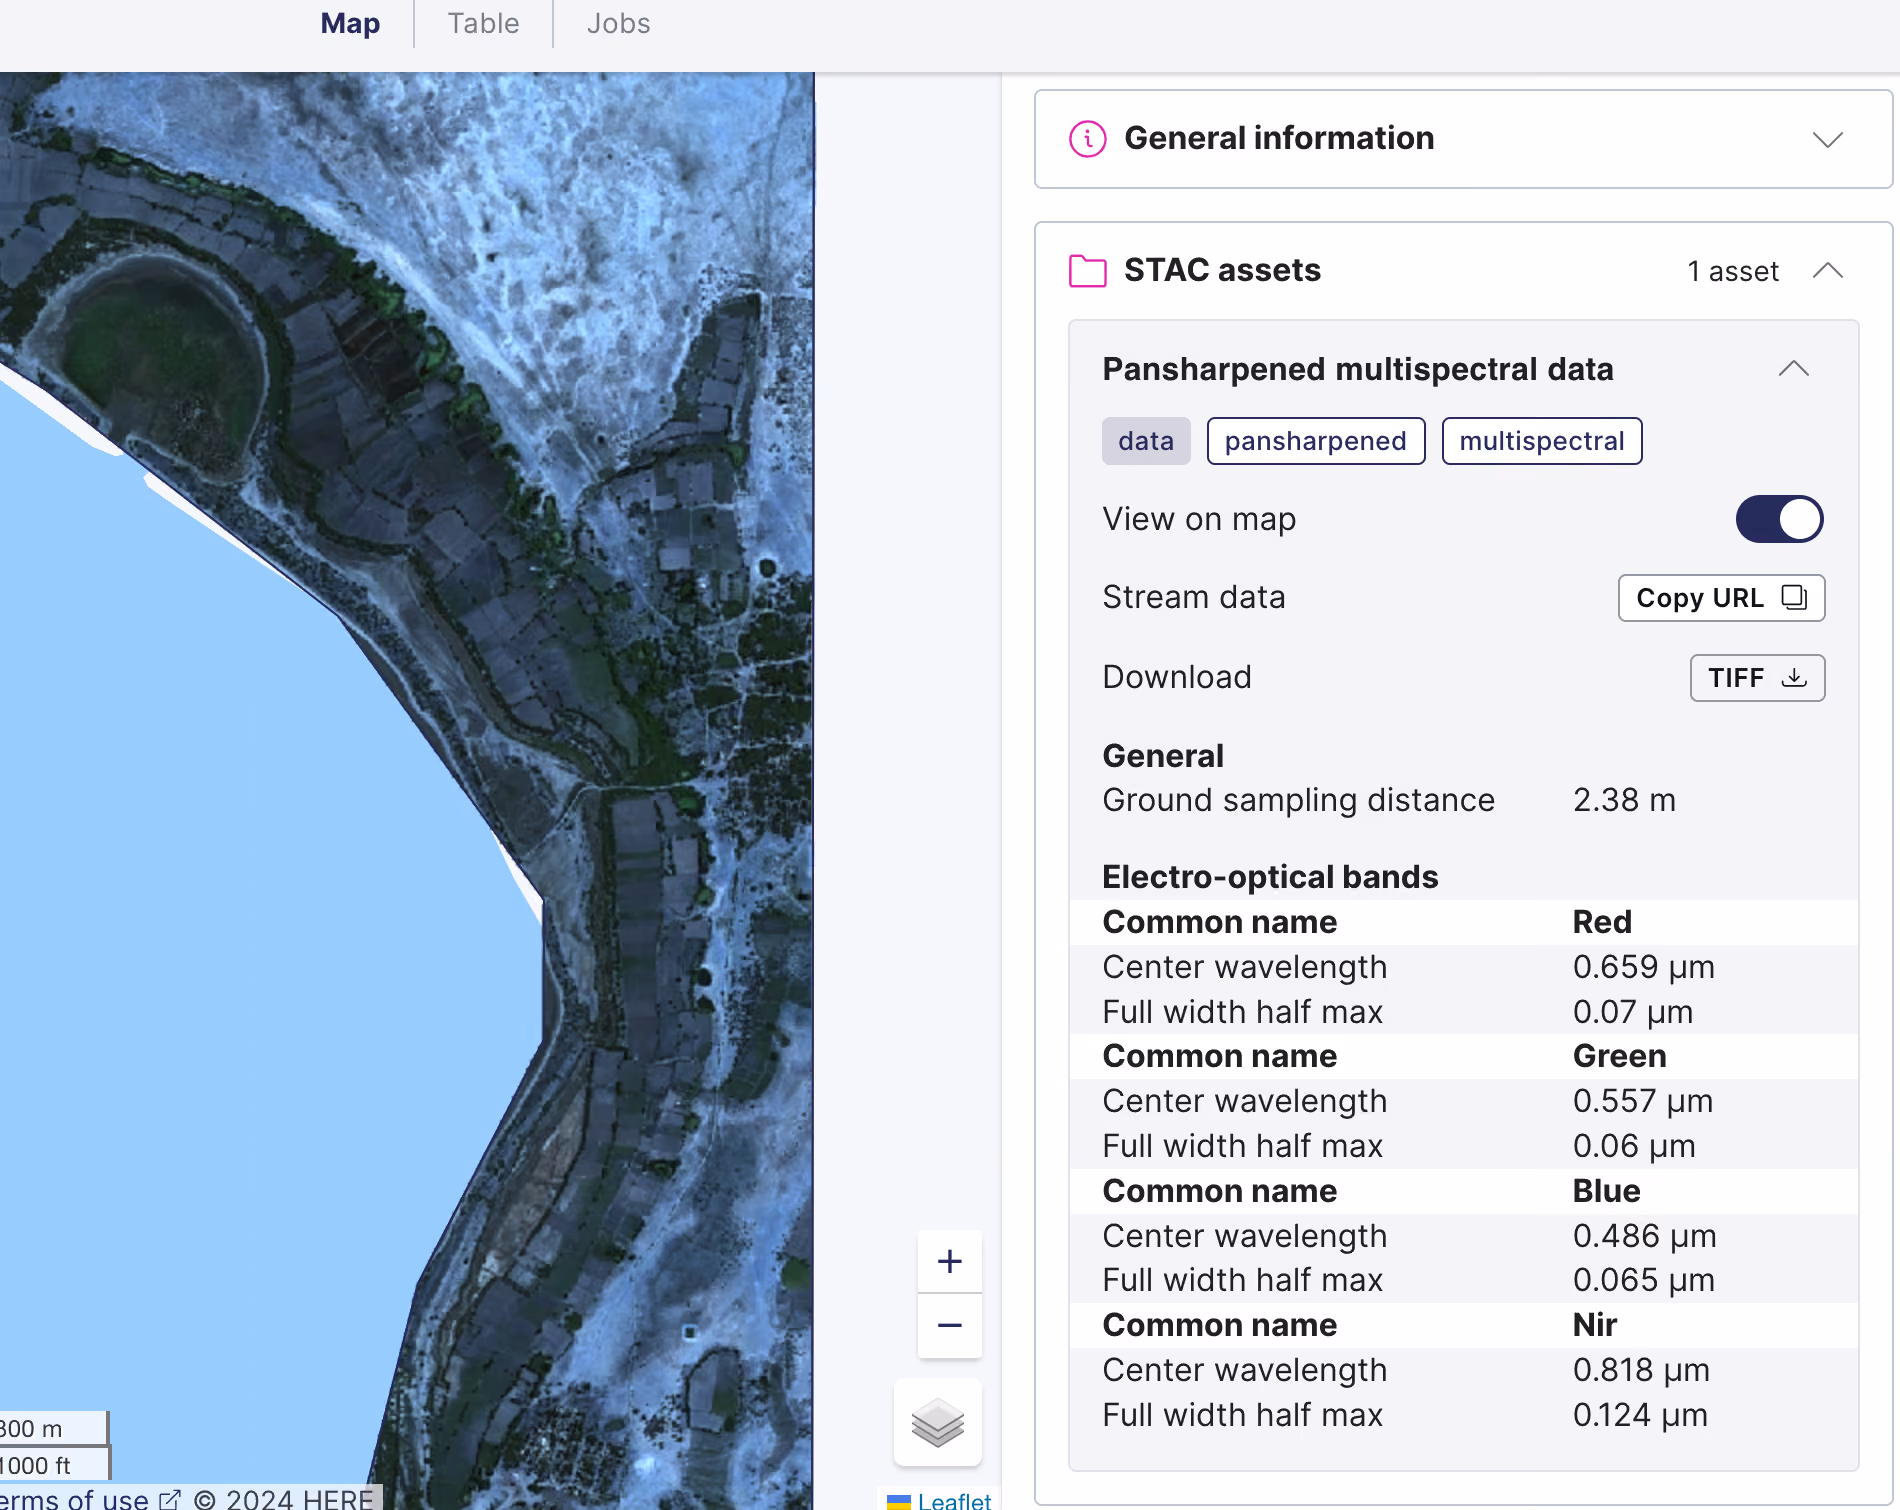Image resolution: width=1900 pixels, height=1510 pixels.
Task: Open the Jobs tab
Action: [x=618, y=23]
